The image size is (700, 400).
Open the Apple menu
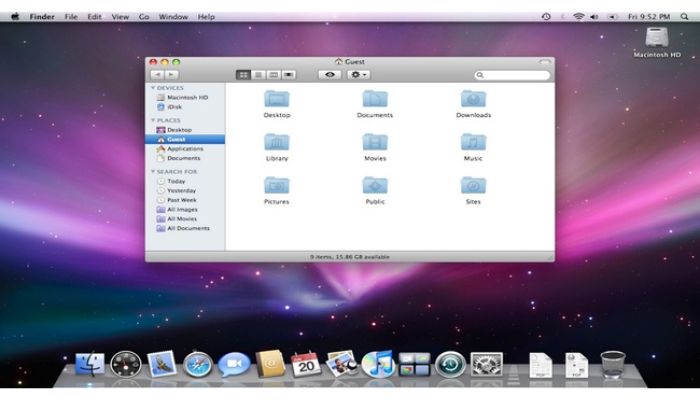[x=15, y=17]
